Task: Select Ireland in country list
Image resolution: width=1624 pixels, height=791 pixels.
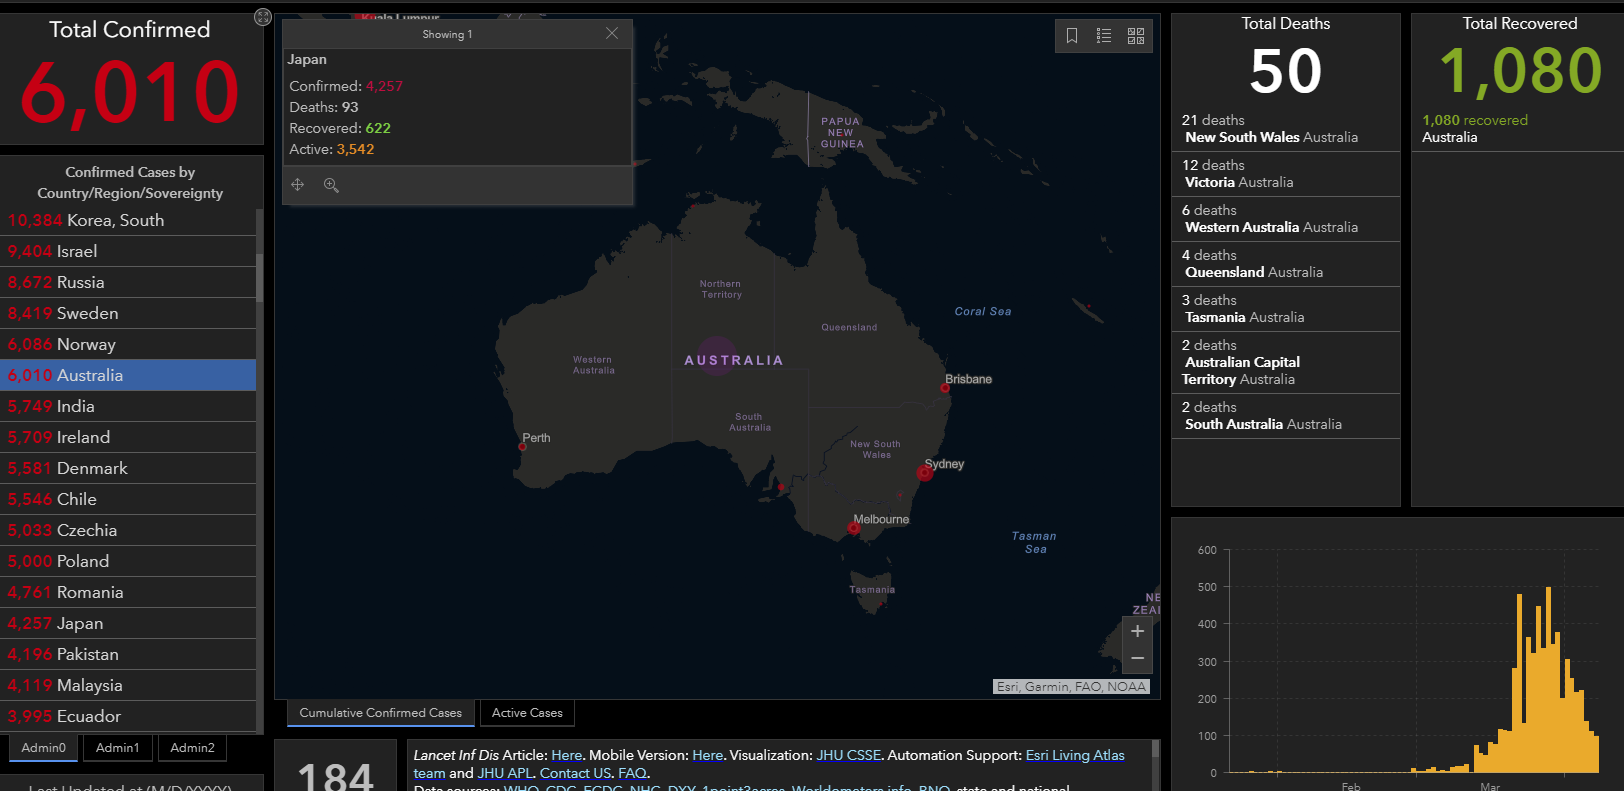Action: 128,437
